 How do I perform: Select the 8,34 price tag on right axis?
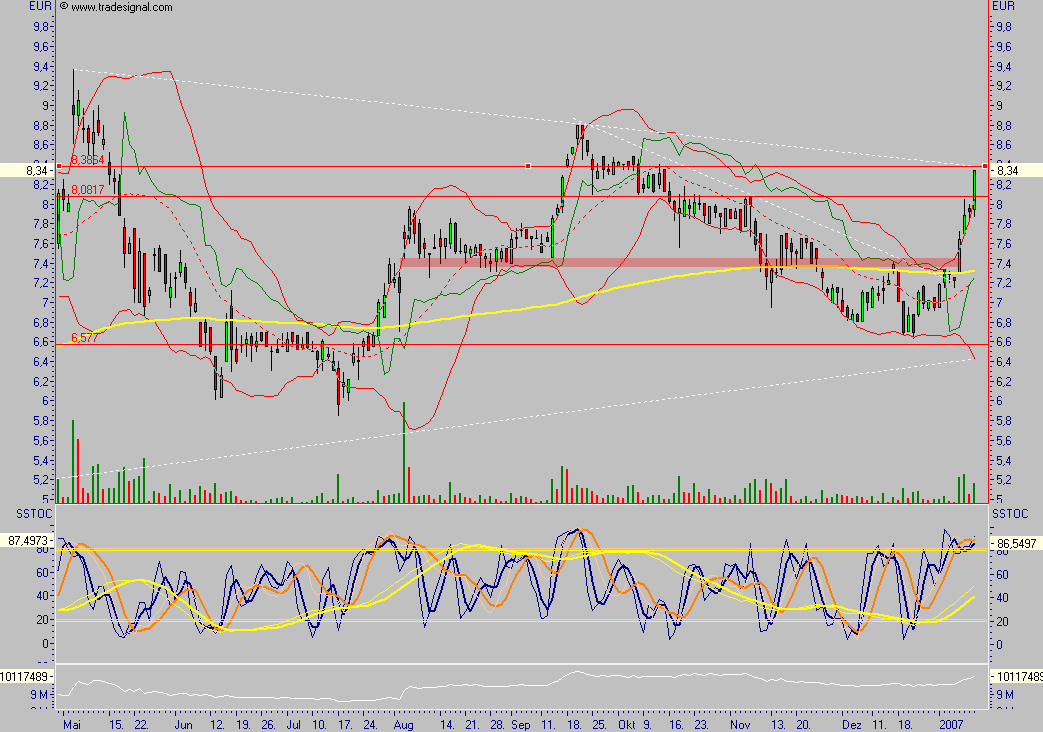[x=1010, y=171]
